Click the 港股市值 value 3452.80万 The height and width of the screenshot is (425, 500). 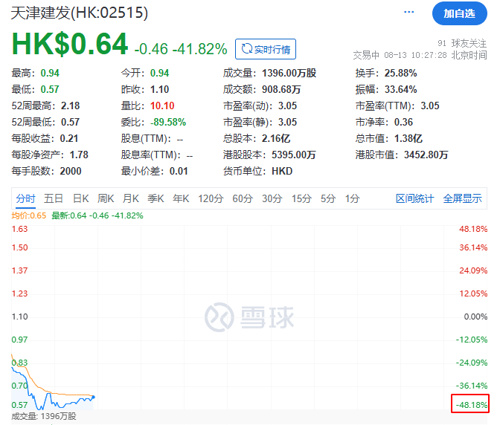[426, 155]
